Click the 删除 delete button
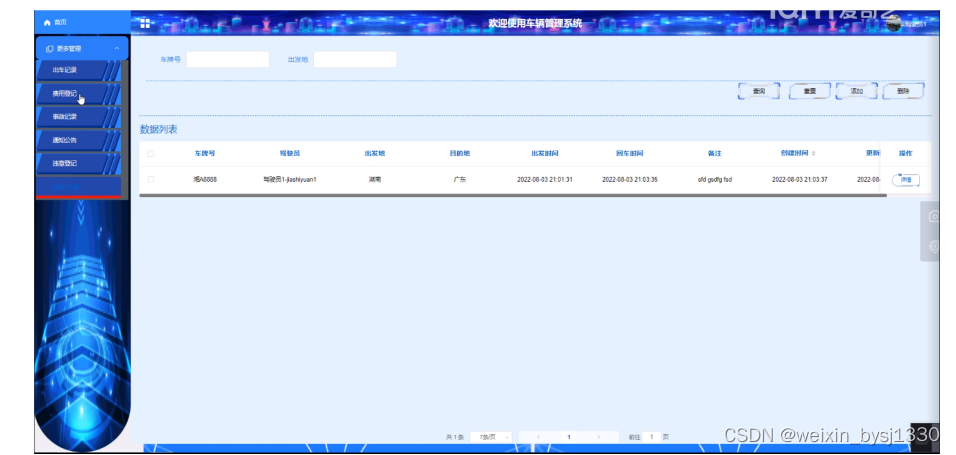The width and height of the screenshot is (956, 455). pos(903,91)
